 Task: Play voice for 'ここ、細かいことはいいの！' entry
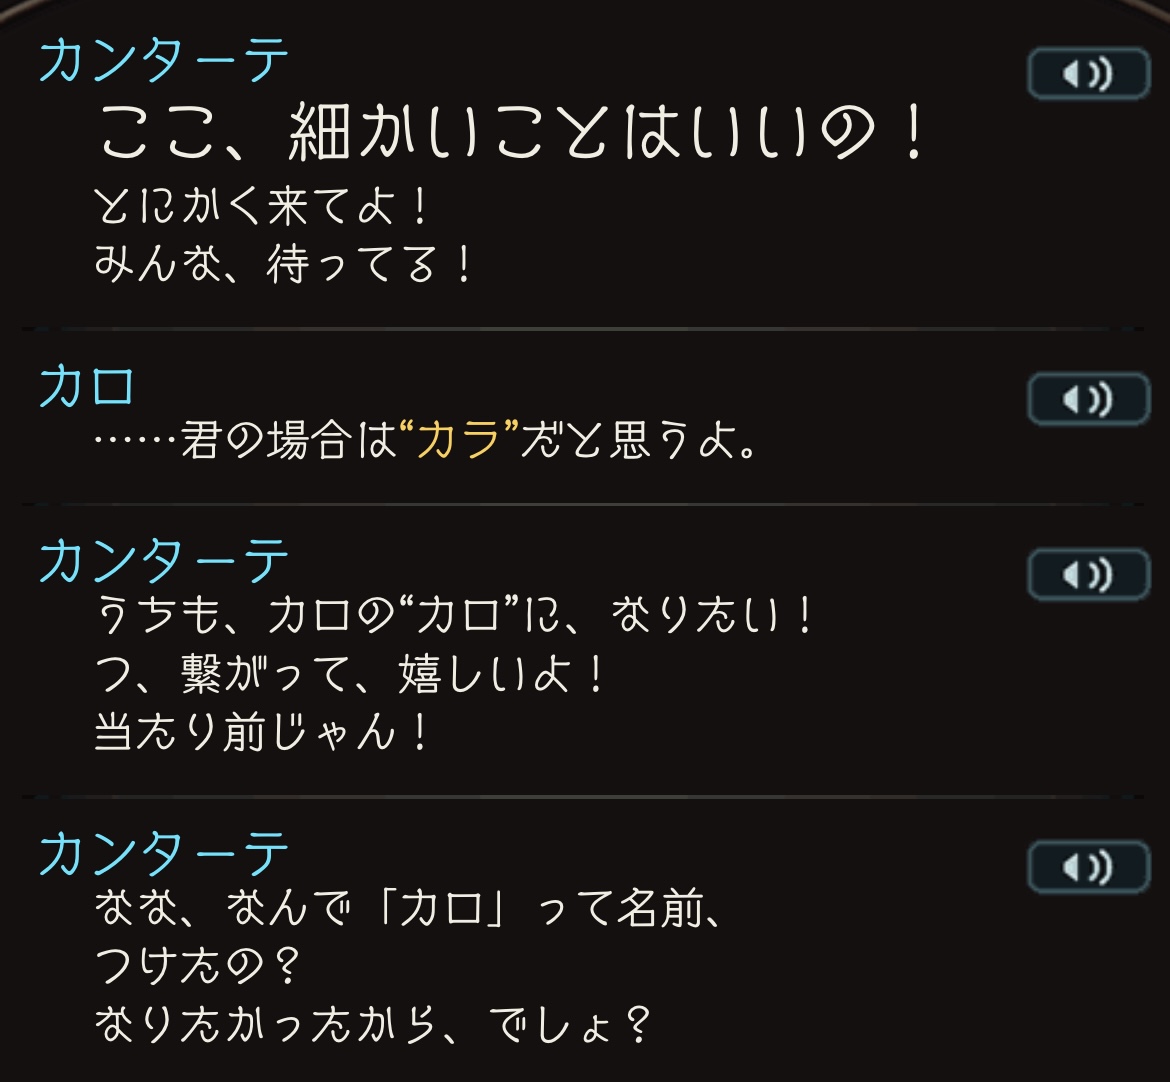point(1089,74)
